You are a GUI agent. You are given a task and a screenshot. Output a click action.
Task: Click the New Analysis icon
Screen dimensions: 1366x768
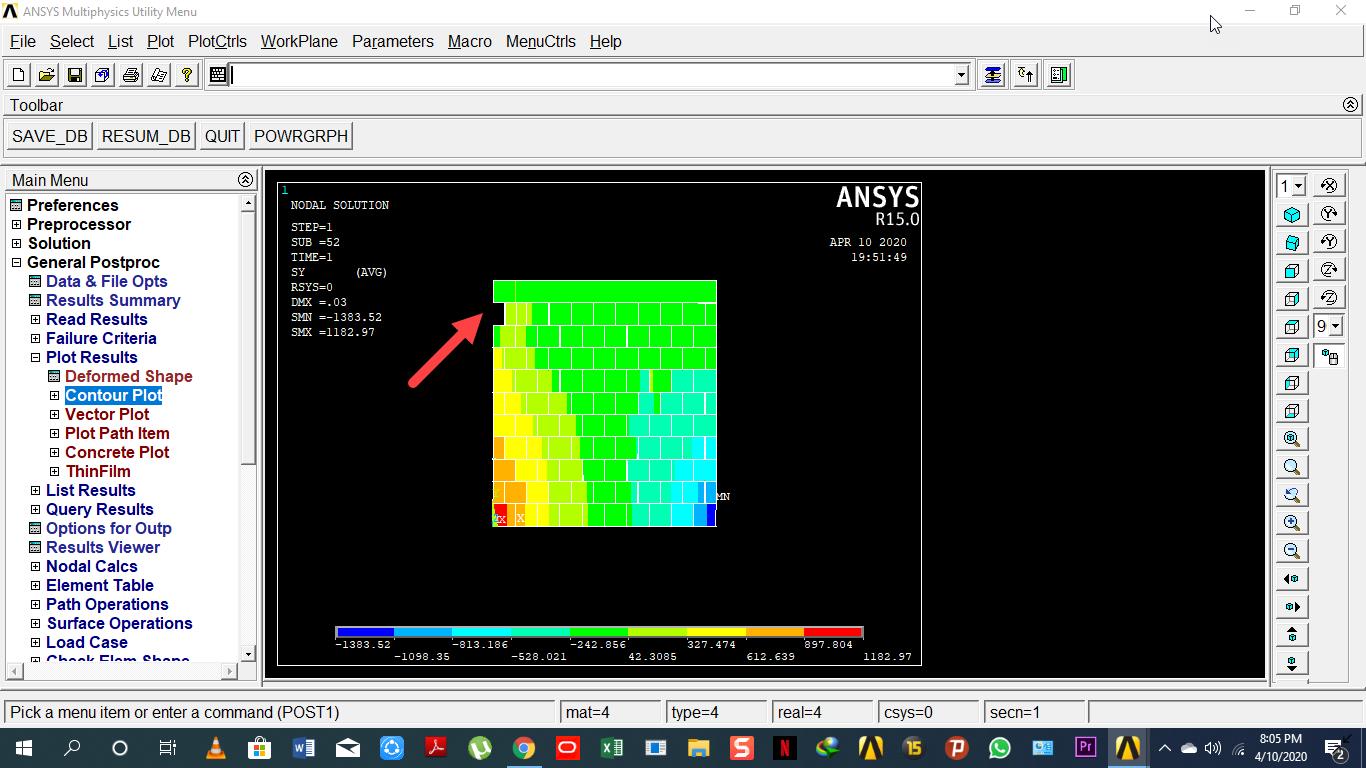[18, 75]
